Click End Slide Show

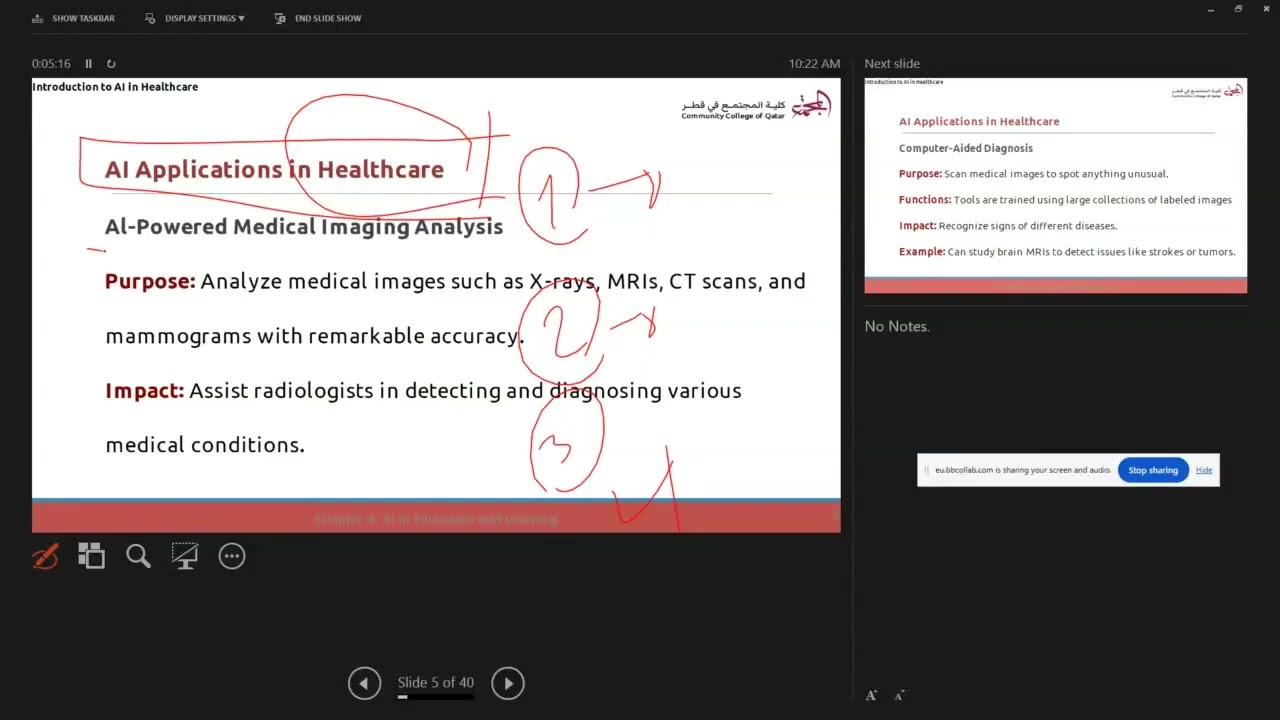point(318,18)
